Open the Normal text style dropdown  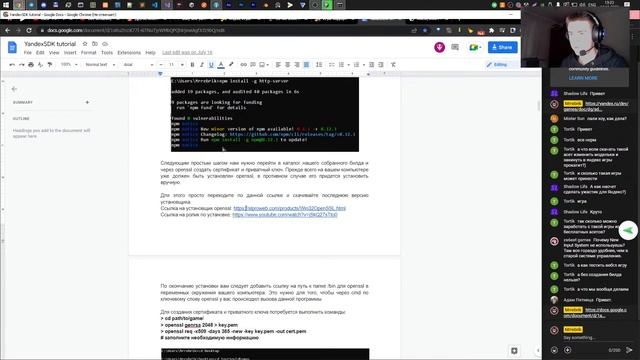click(x=100, y=64)
